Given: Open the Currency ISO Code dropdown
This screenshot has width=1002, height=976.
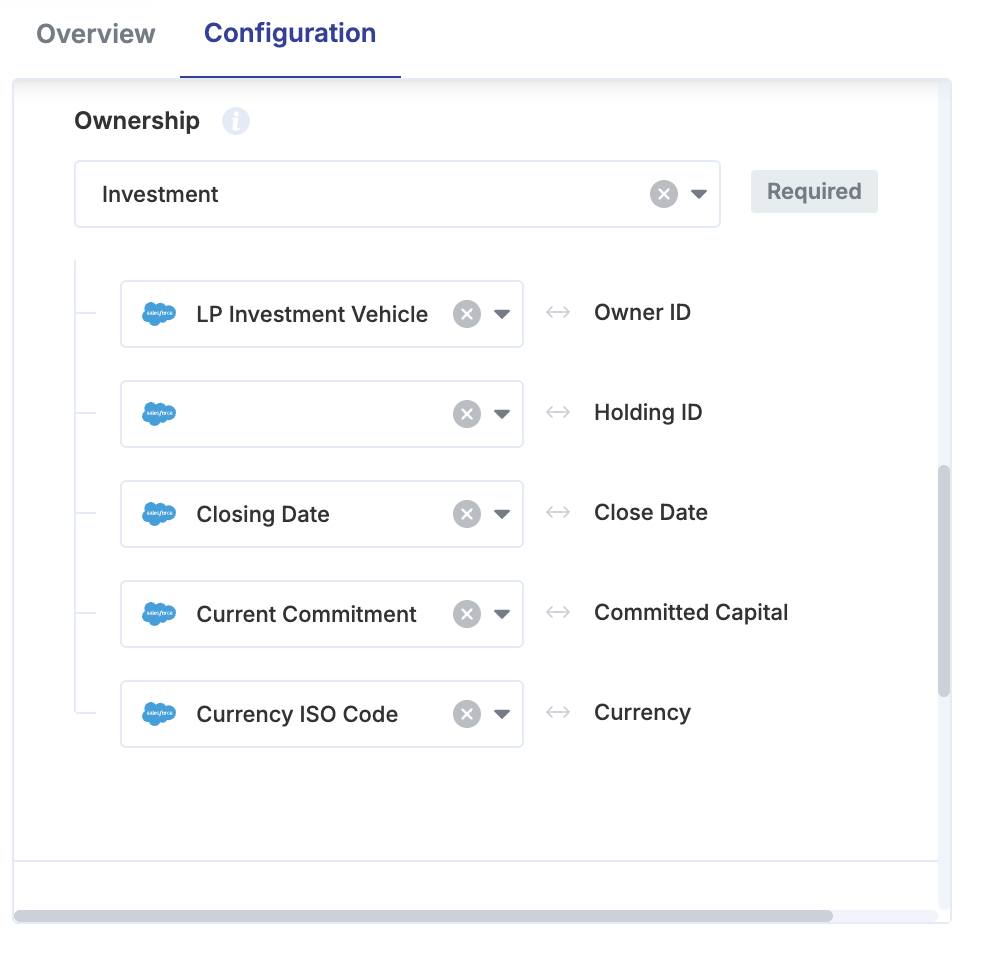Looking at the screenshot, I should tap(502, 713).
